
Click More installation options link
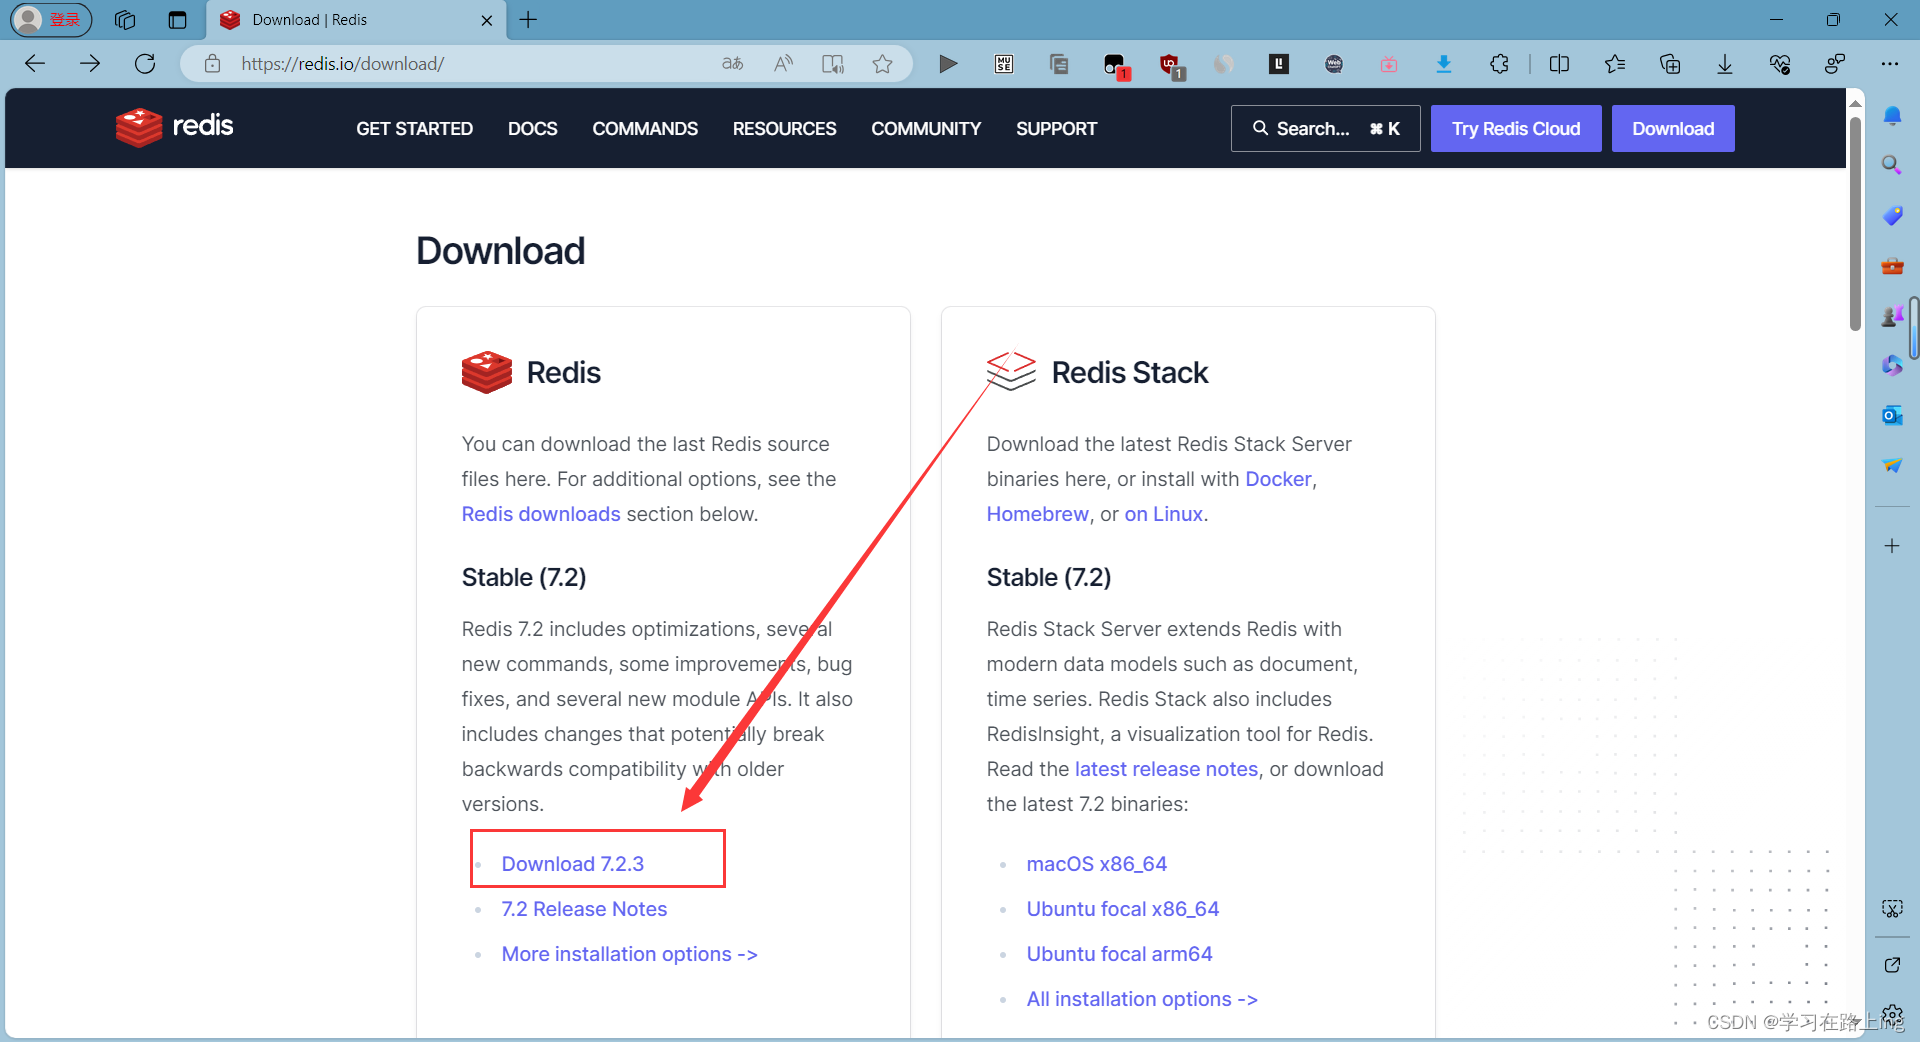pos(629,954)
